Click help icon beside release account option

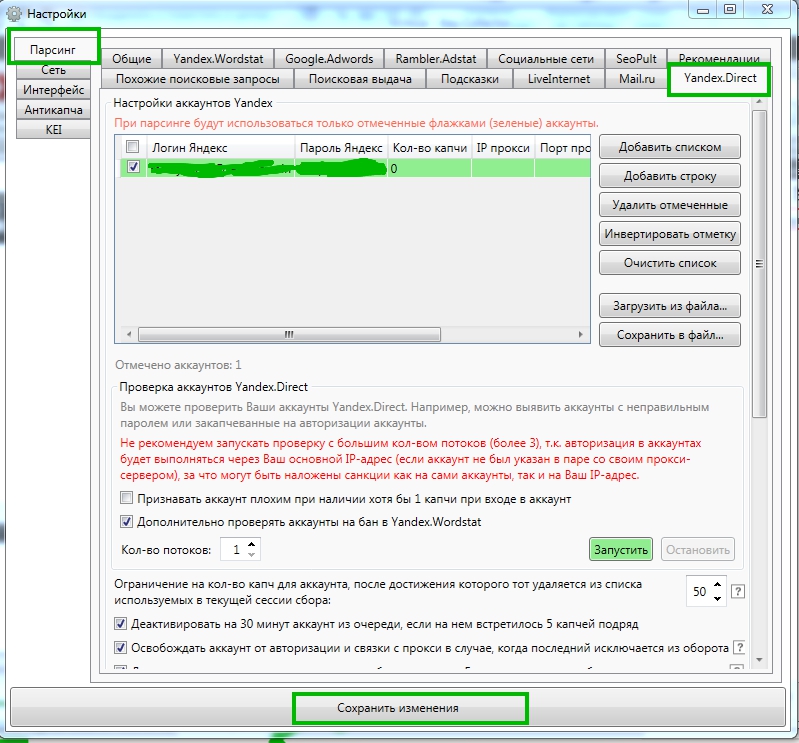click(739, 648)
